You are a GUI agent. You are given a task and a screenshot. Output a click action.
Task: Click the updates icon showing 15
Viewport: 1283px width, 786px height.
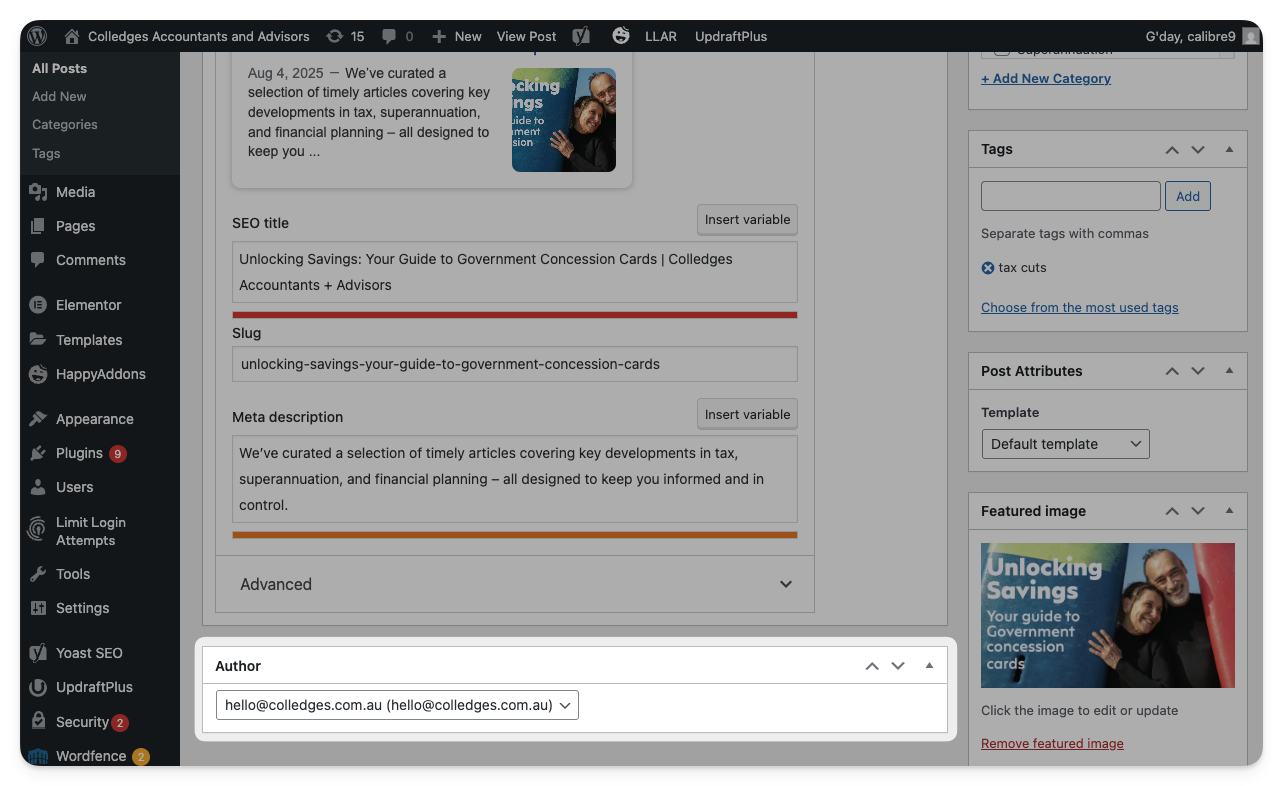click(334, 36)
